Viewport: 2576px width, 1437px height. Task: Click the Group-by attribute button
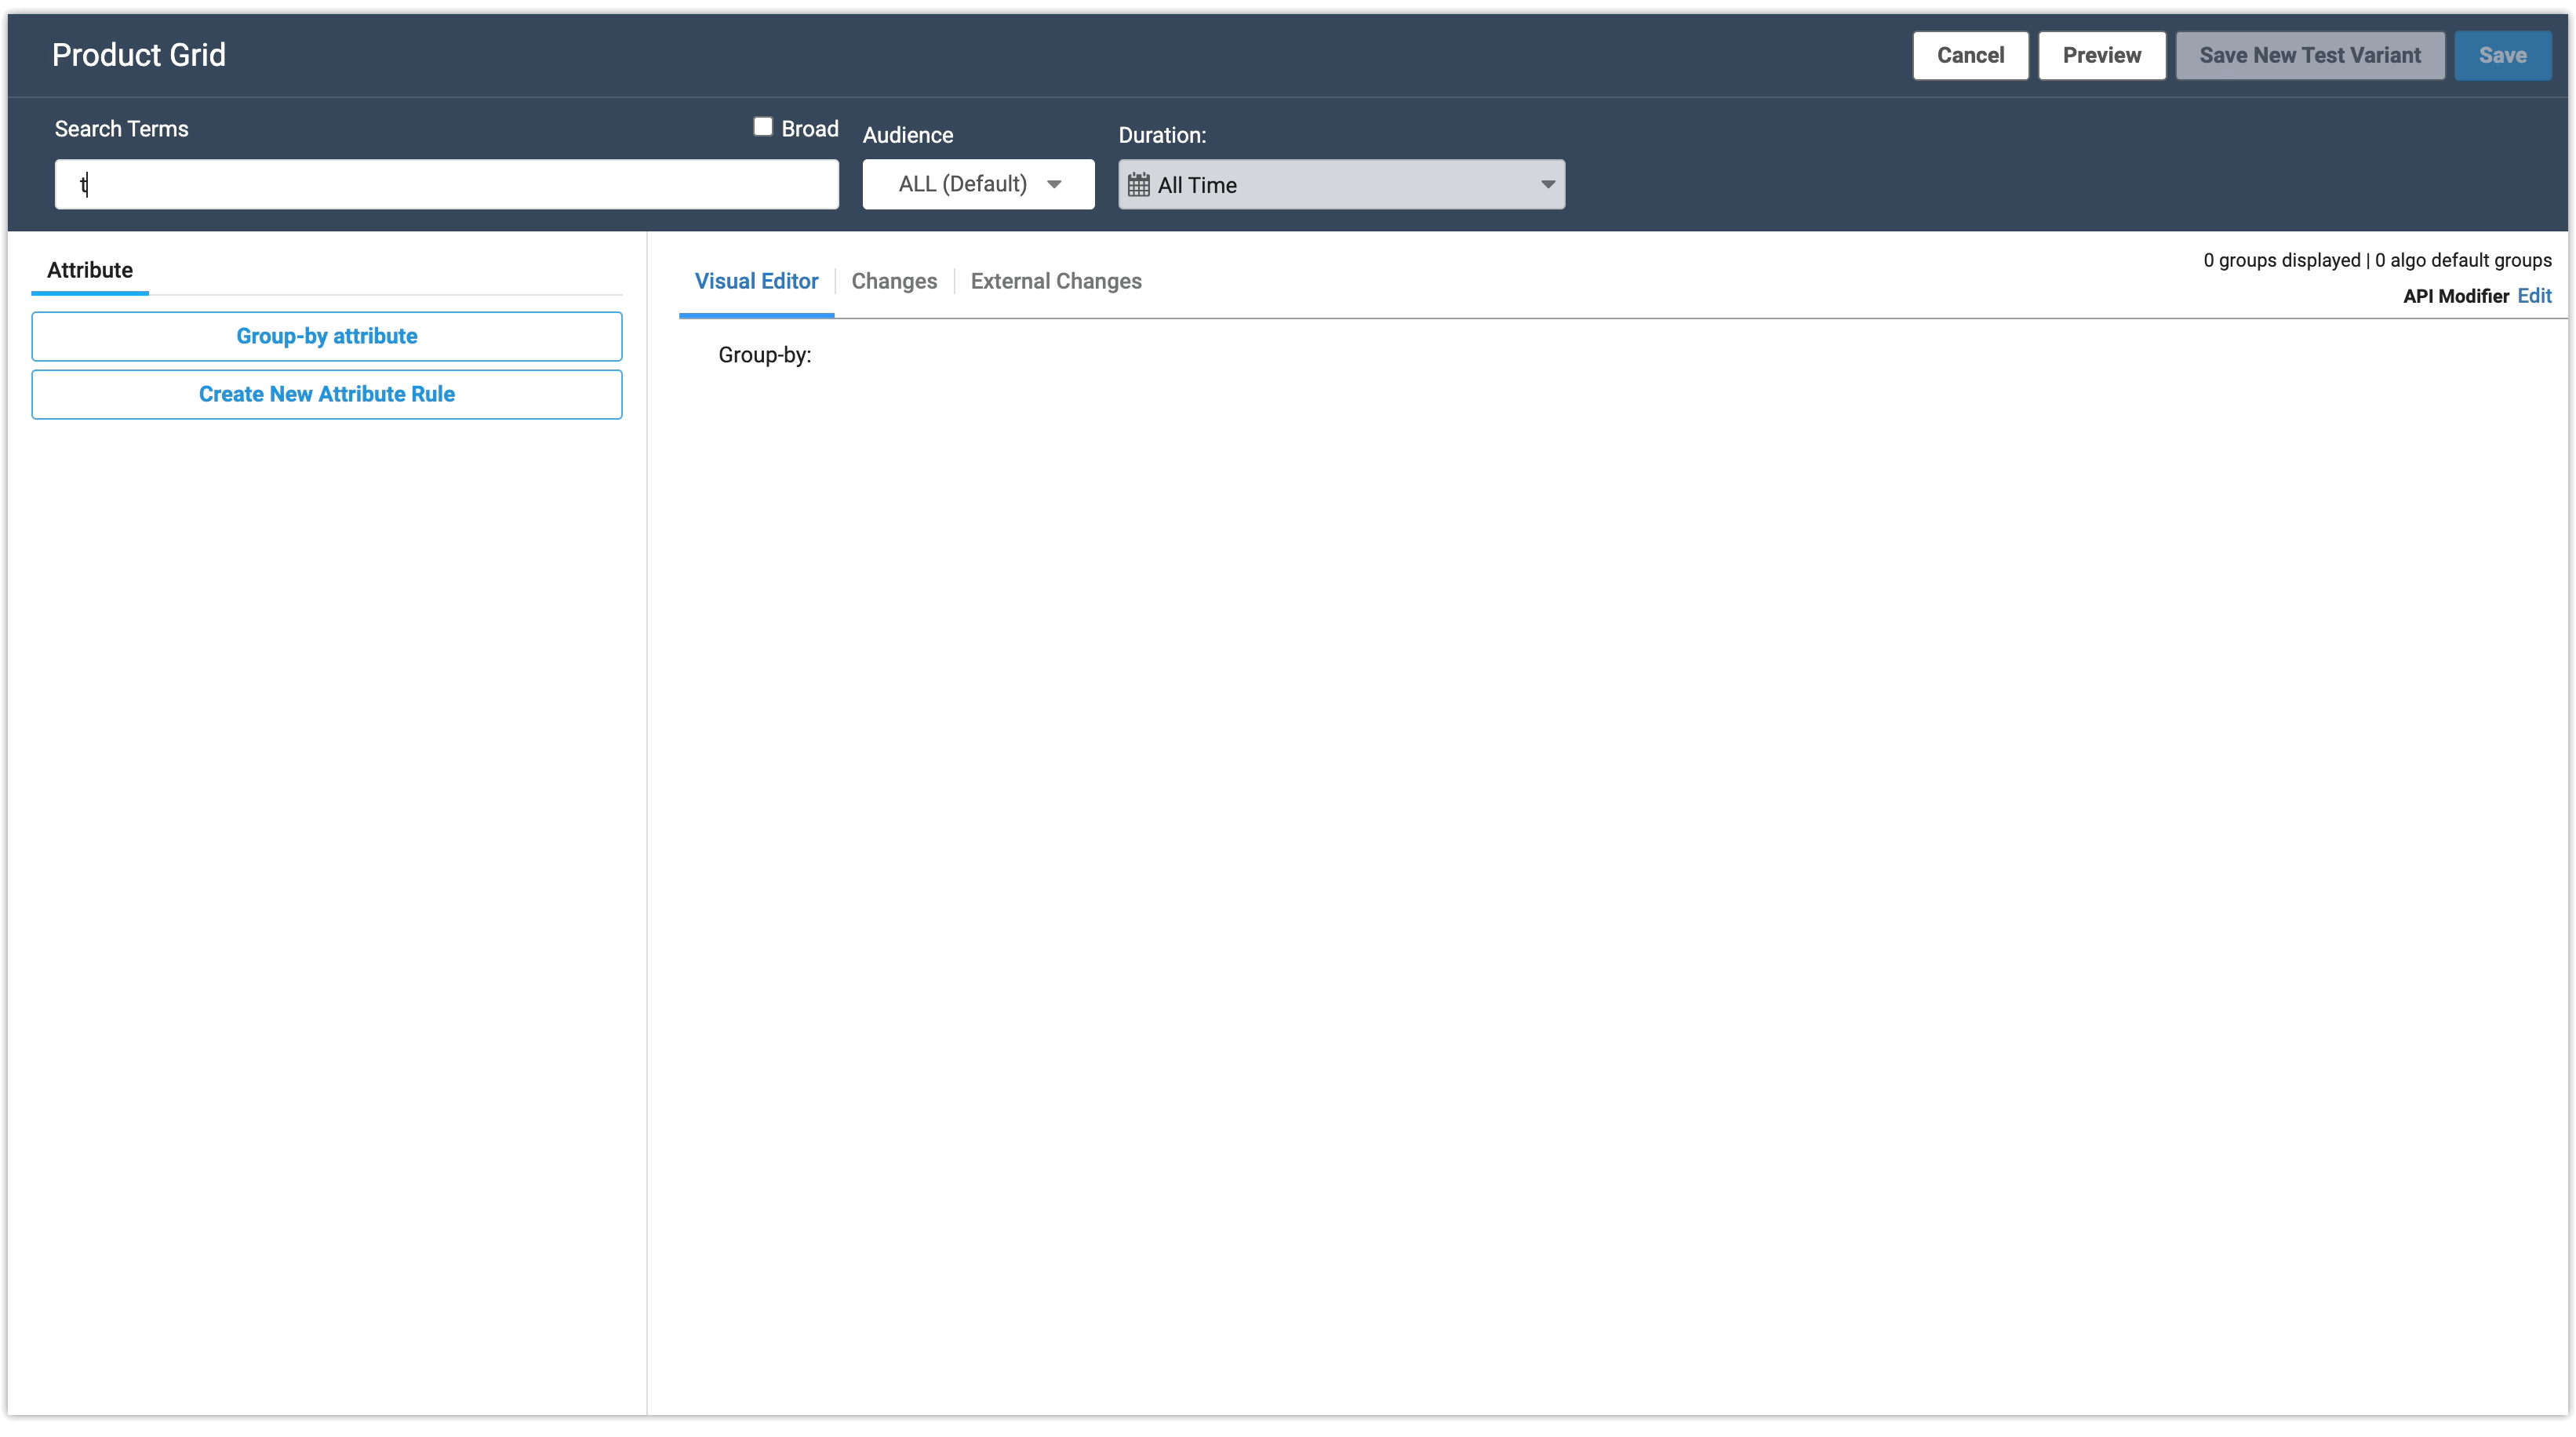click(x=326, y=336)
